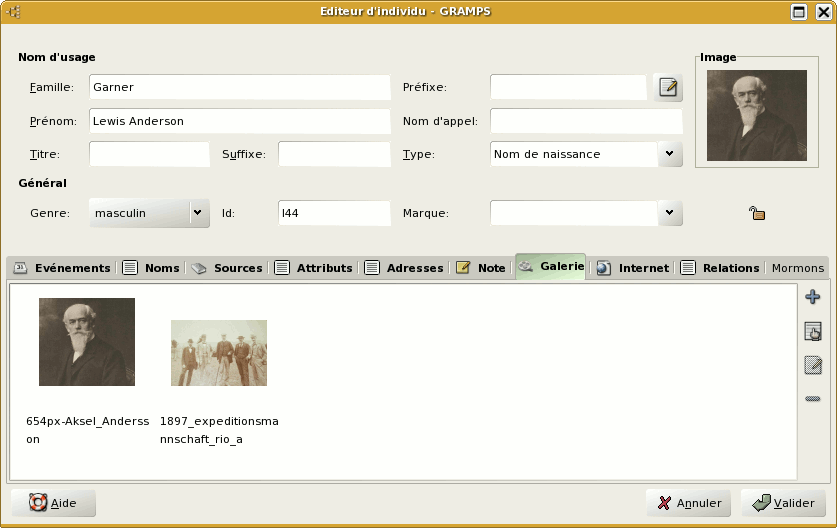This screenshot has width=837, height=528.
Task: Open help with the Aide button
Action: (54, 503)
